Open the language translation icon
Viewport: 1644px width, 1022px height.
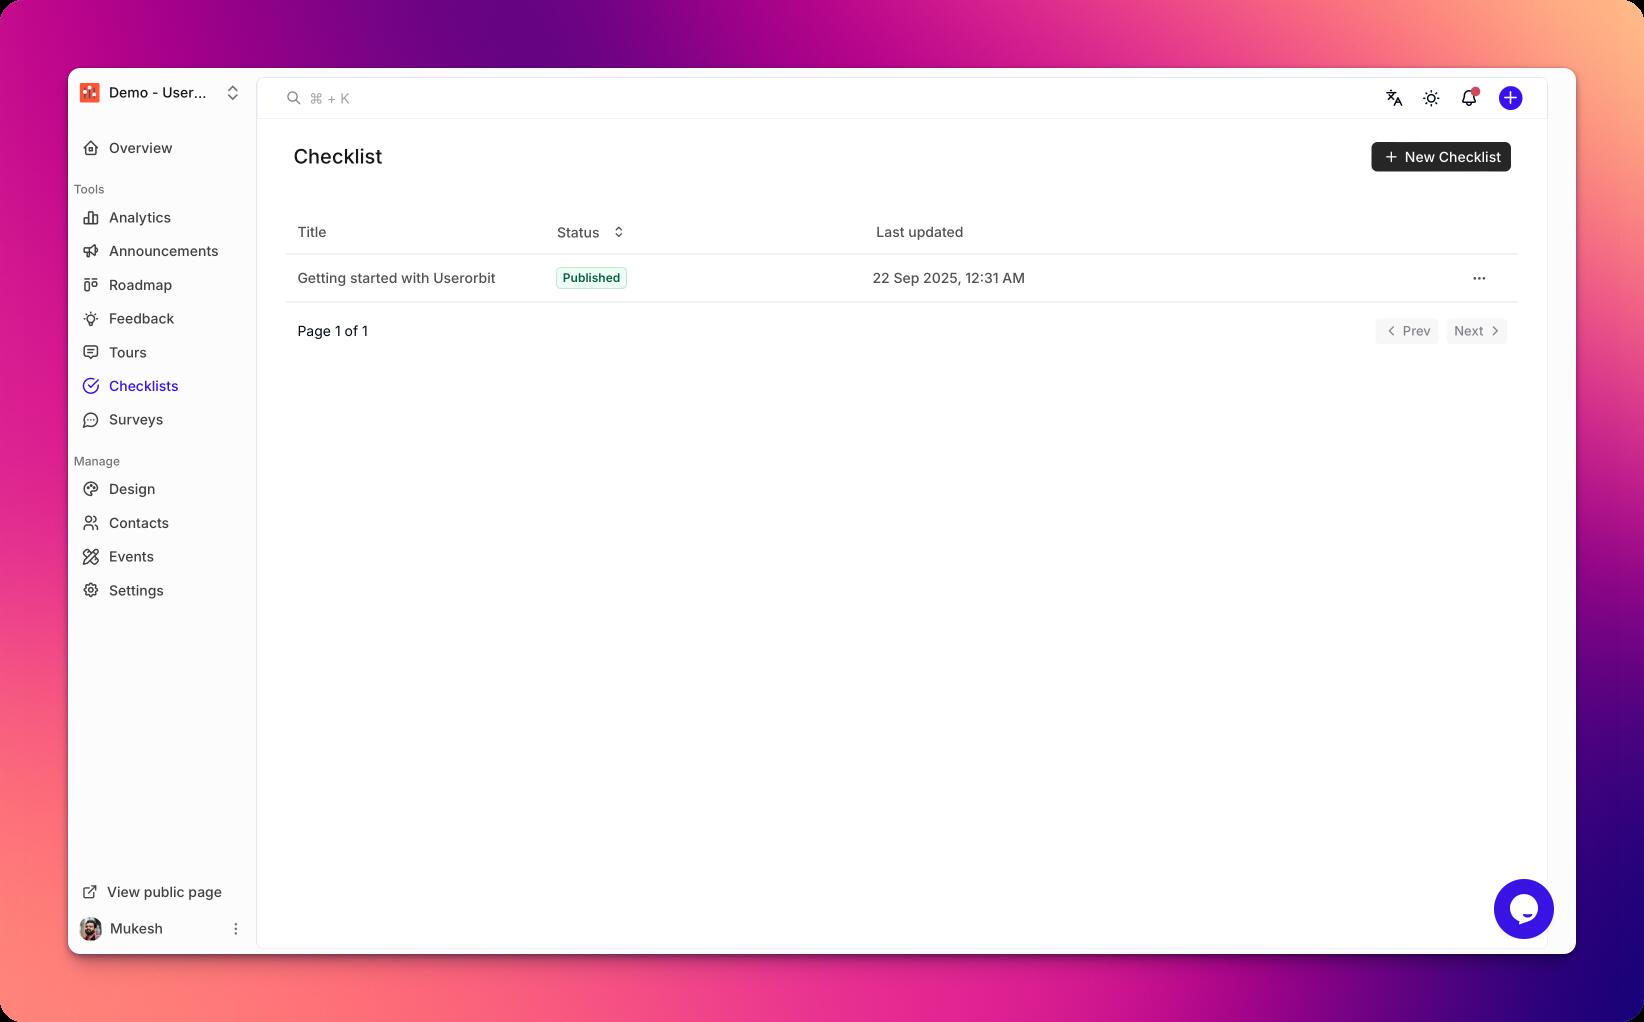[x=1394, y=98]
